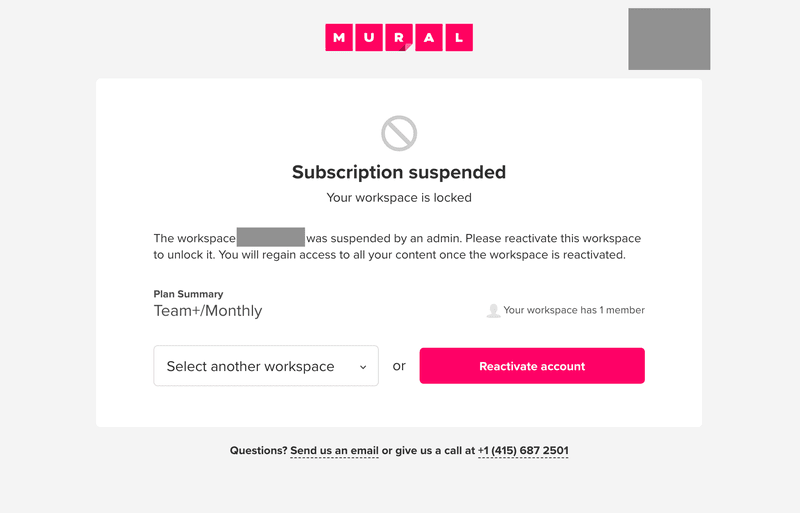Click the Subscription suspended heading

point(399,172)
